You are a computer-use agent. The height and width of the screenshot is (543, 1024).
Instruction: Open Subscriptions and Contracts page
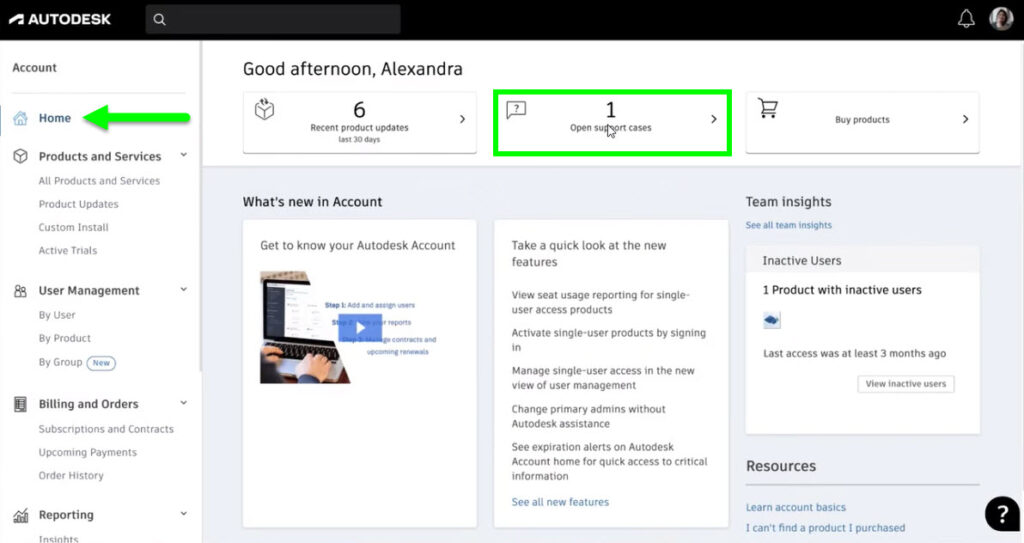(x=106, y=429)
